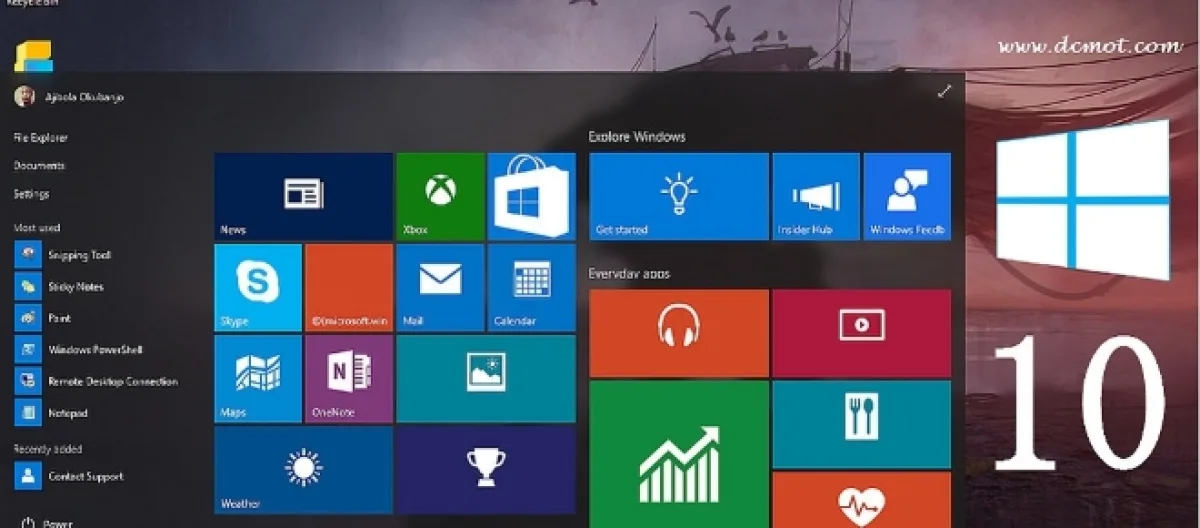Launch Snipping Tool from Most used
This screenshot has height=528, width=1200.
point(79,255)
